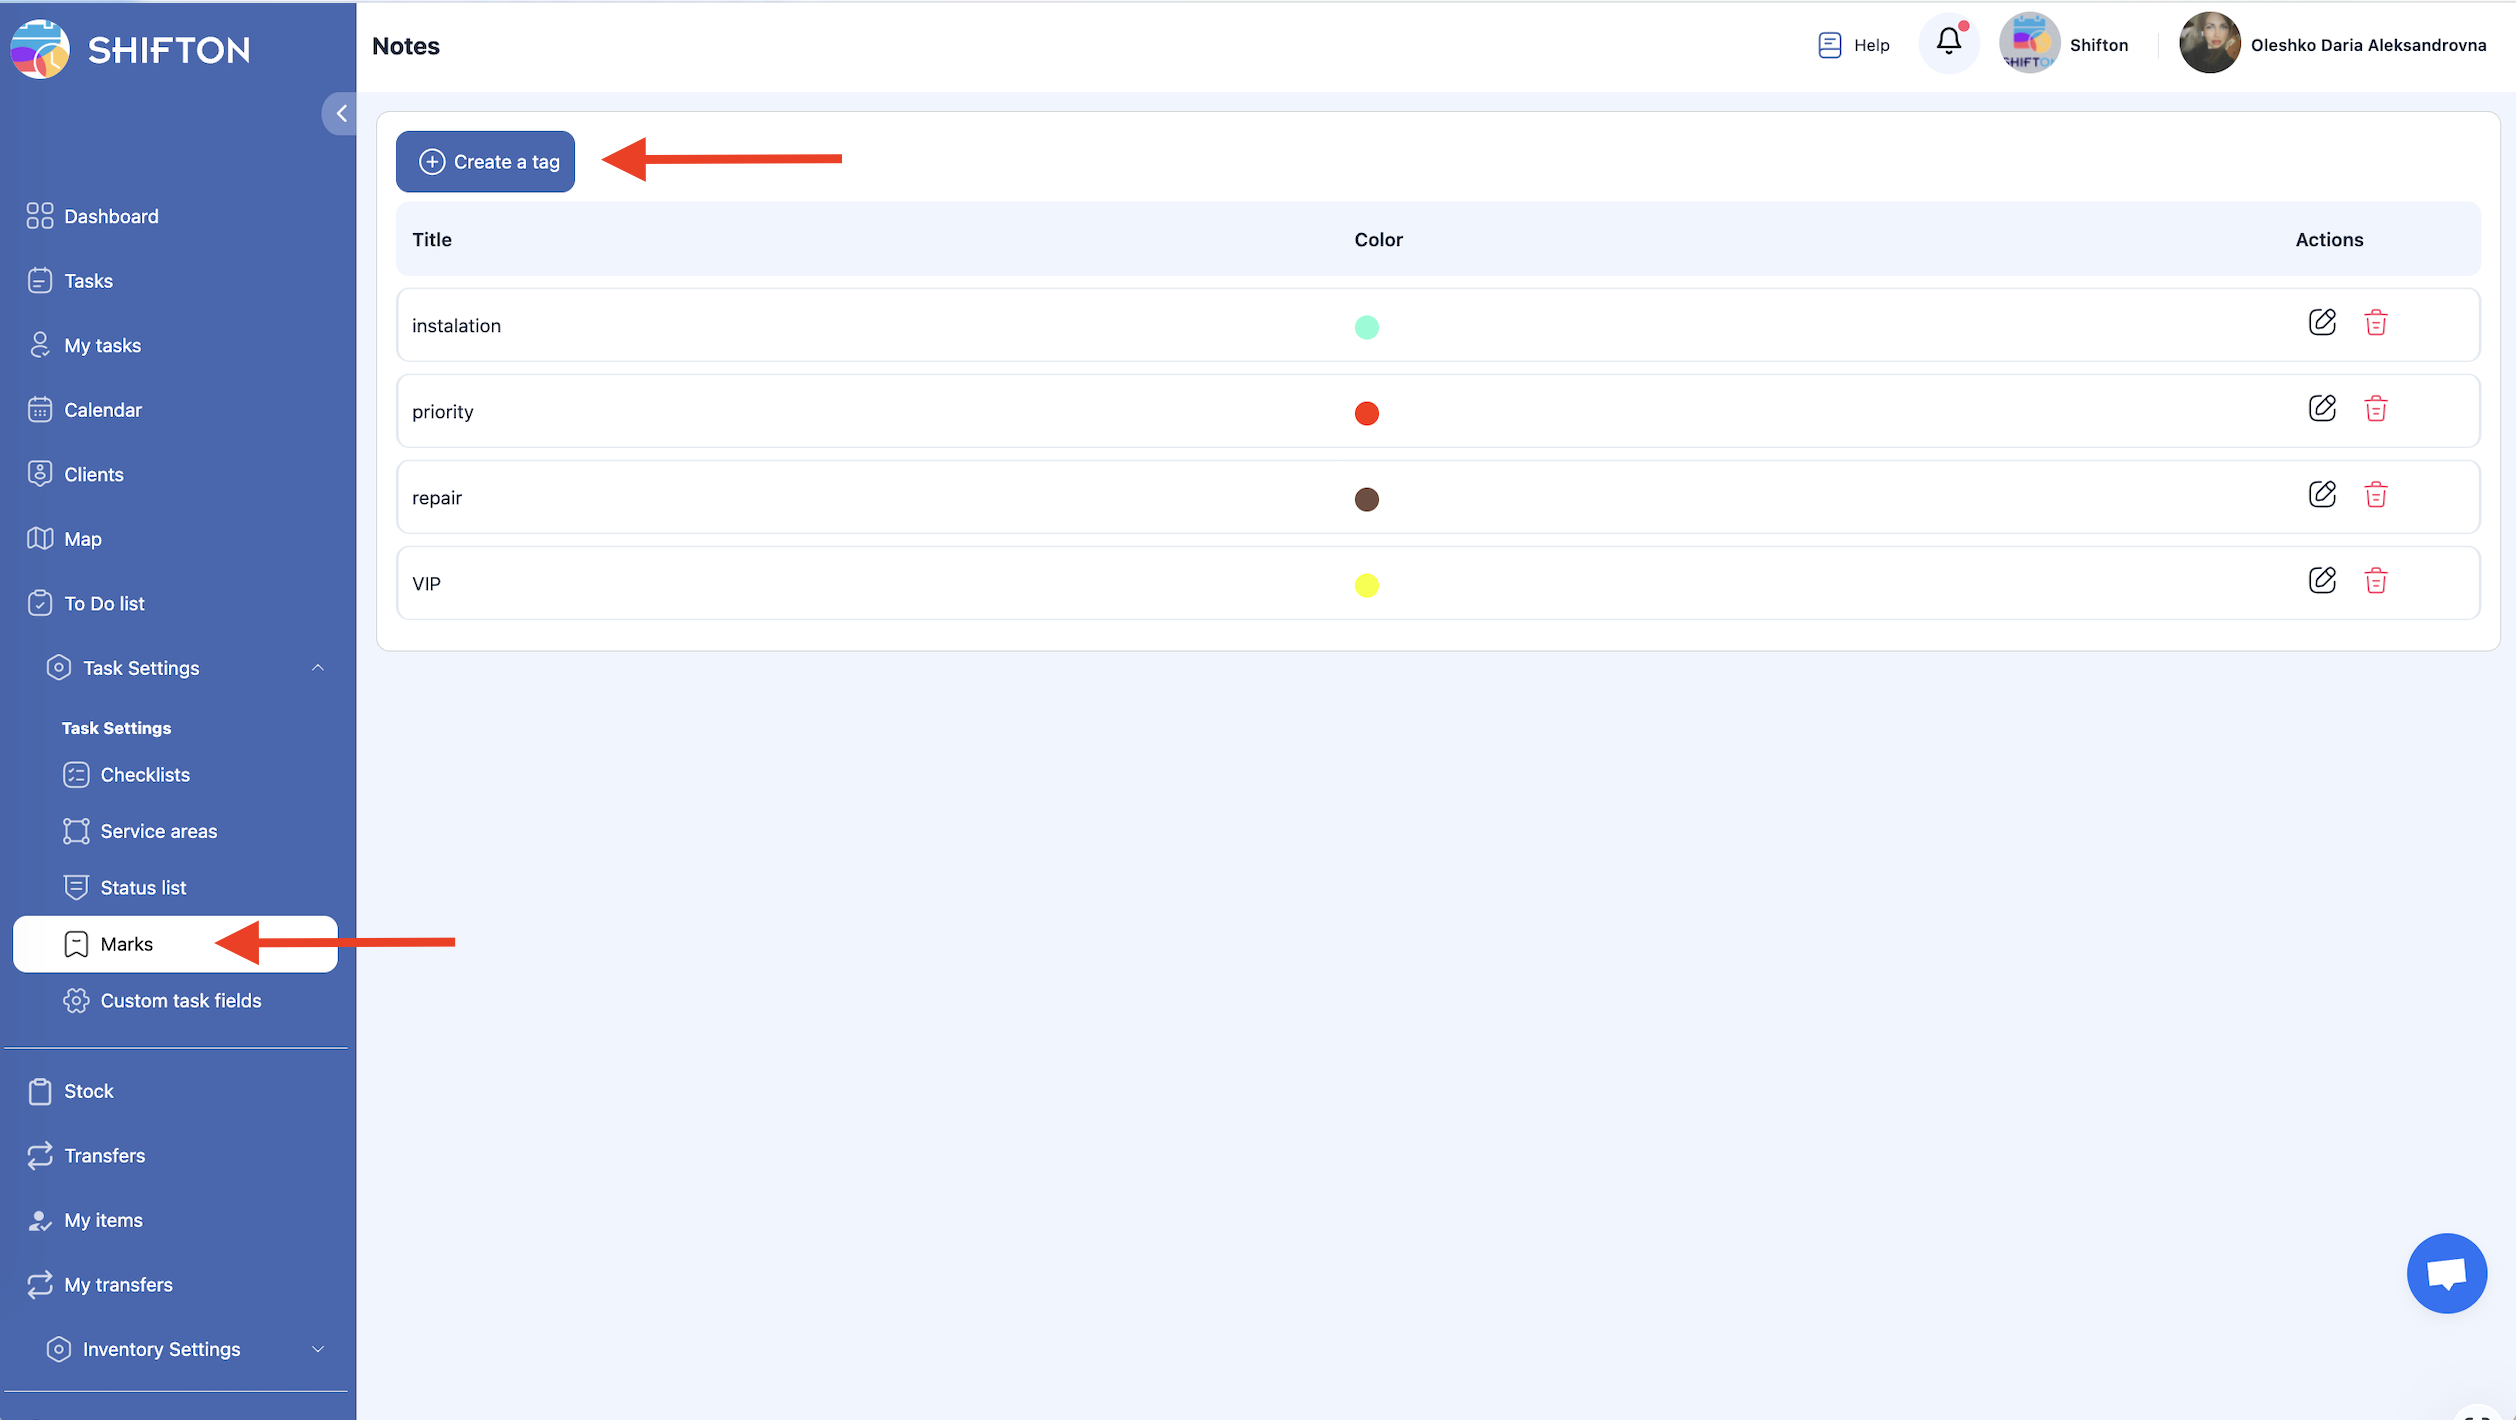2516x1420 pixels.
Task: Open Custom task fields settings
Action: (180, 1001)
